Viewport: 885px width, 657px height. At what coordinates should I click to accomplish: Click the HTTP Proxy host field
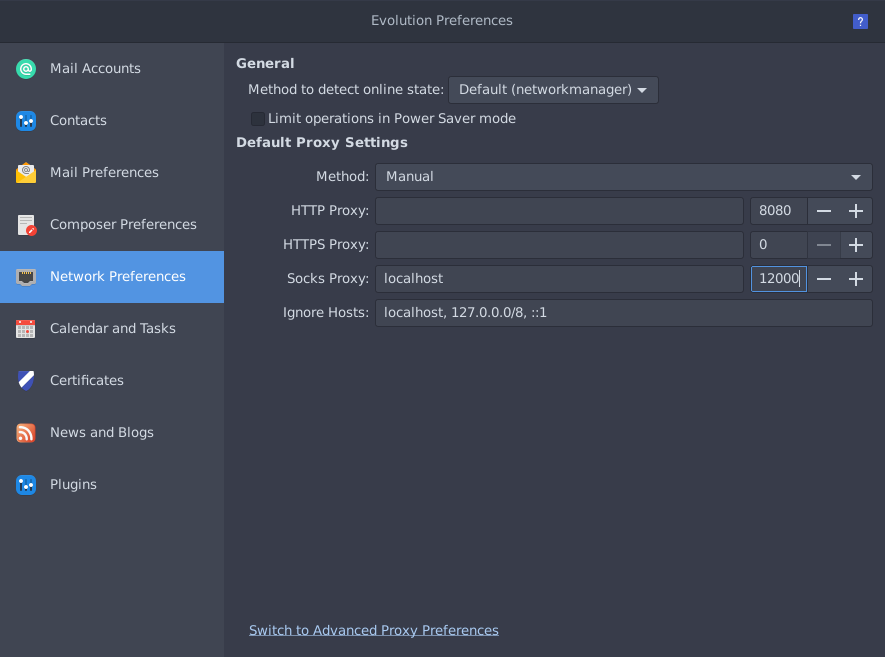click(x=559, y=211)
